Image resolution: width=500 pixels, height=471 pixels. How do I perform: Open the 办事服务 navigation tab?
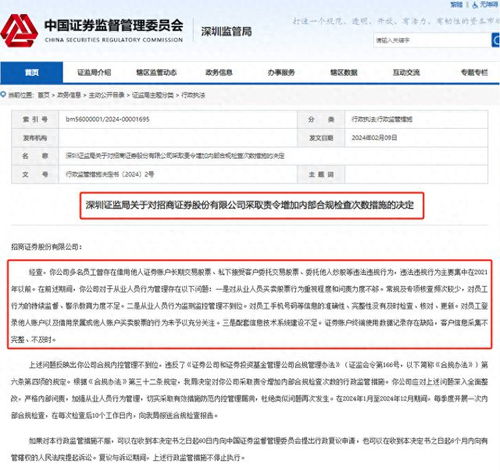(x=281, y=72)
